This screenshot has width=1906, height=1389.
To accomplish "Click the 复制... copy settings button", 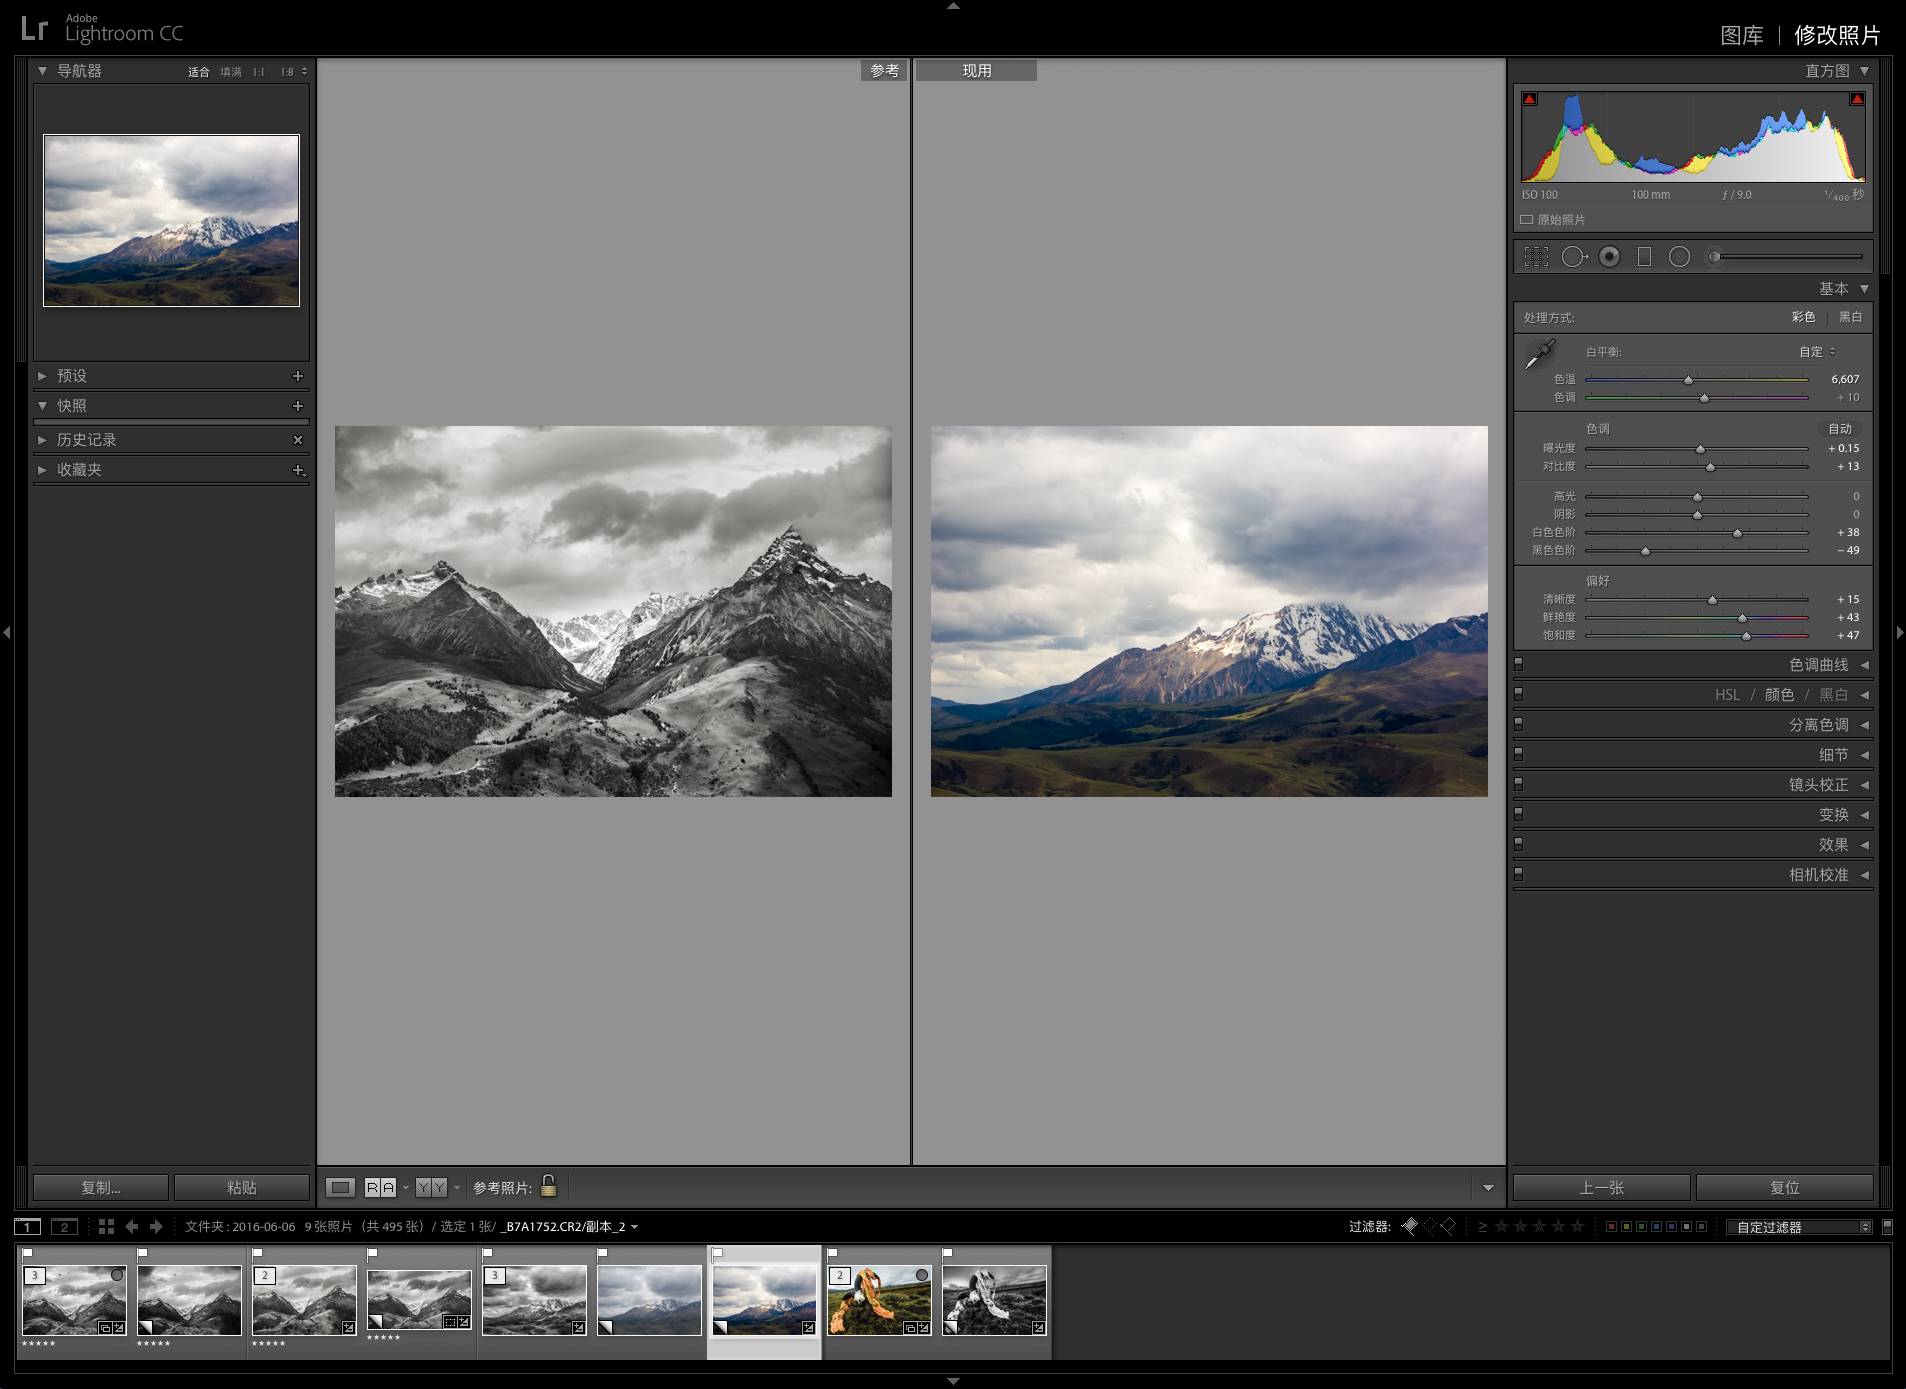I will (101, 1187).
